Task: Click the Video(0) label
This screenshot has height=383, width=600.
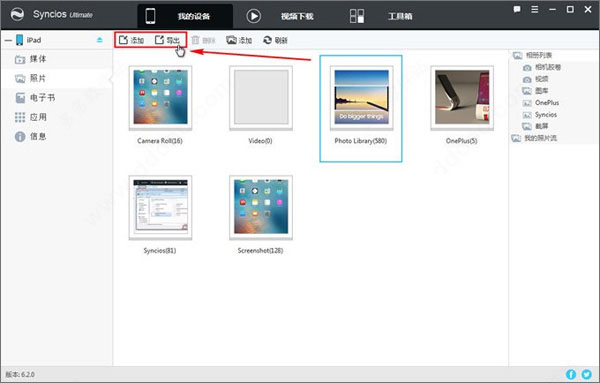Action: (x=261, y=141)
